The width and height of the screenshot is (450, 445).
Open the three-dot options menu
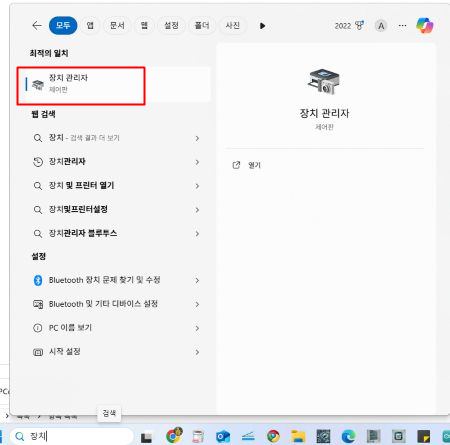coord(402,26)
